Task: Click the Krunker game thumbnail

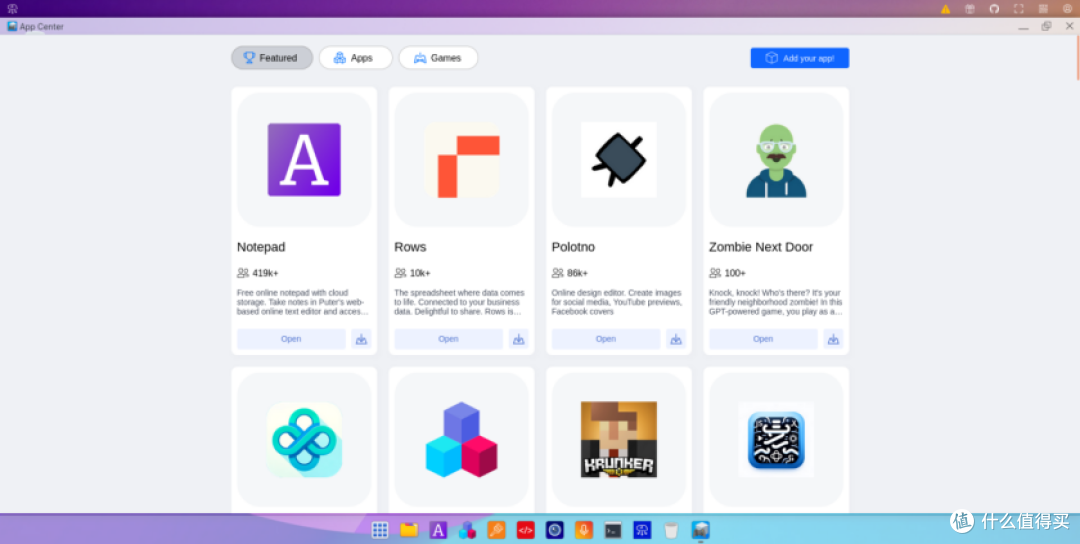Action: click(619, 439)
